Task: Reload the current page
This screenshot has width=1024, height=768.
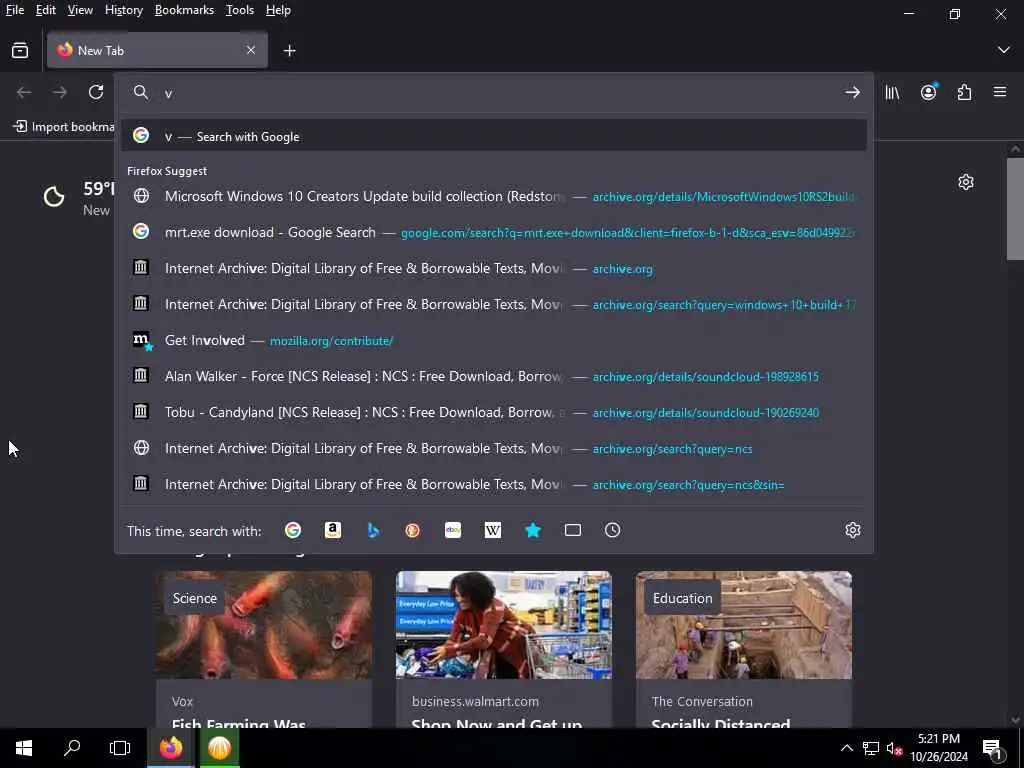Action: (96, 92)
